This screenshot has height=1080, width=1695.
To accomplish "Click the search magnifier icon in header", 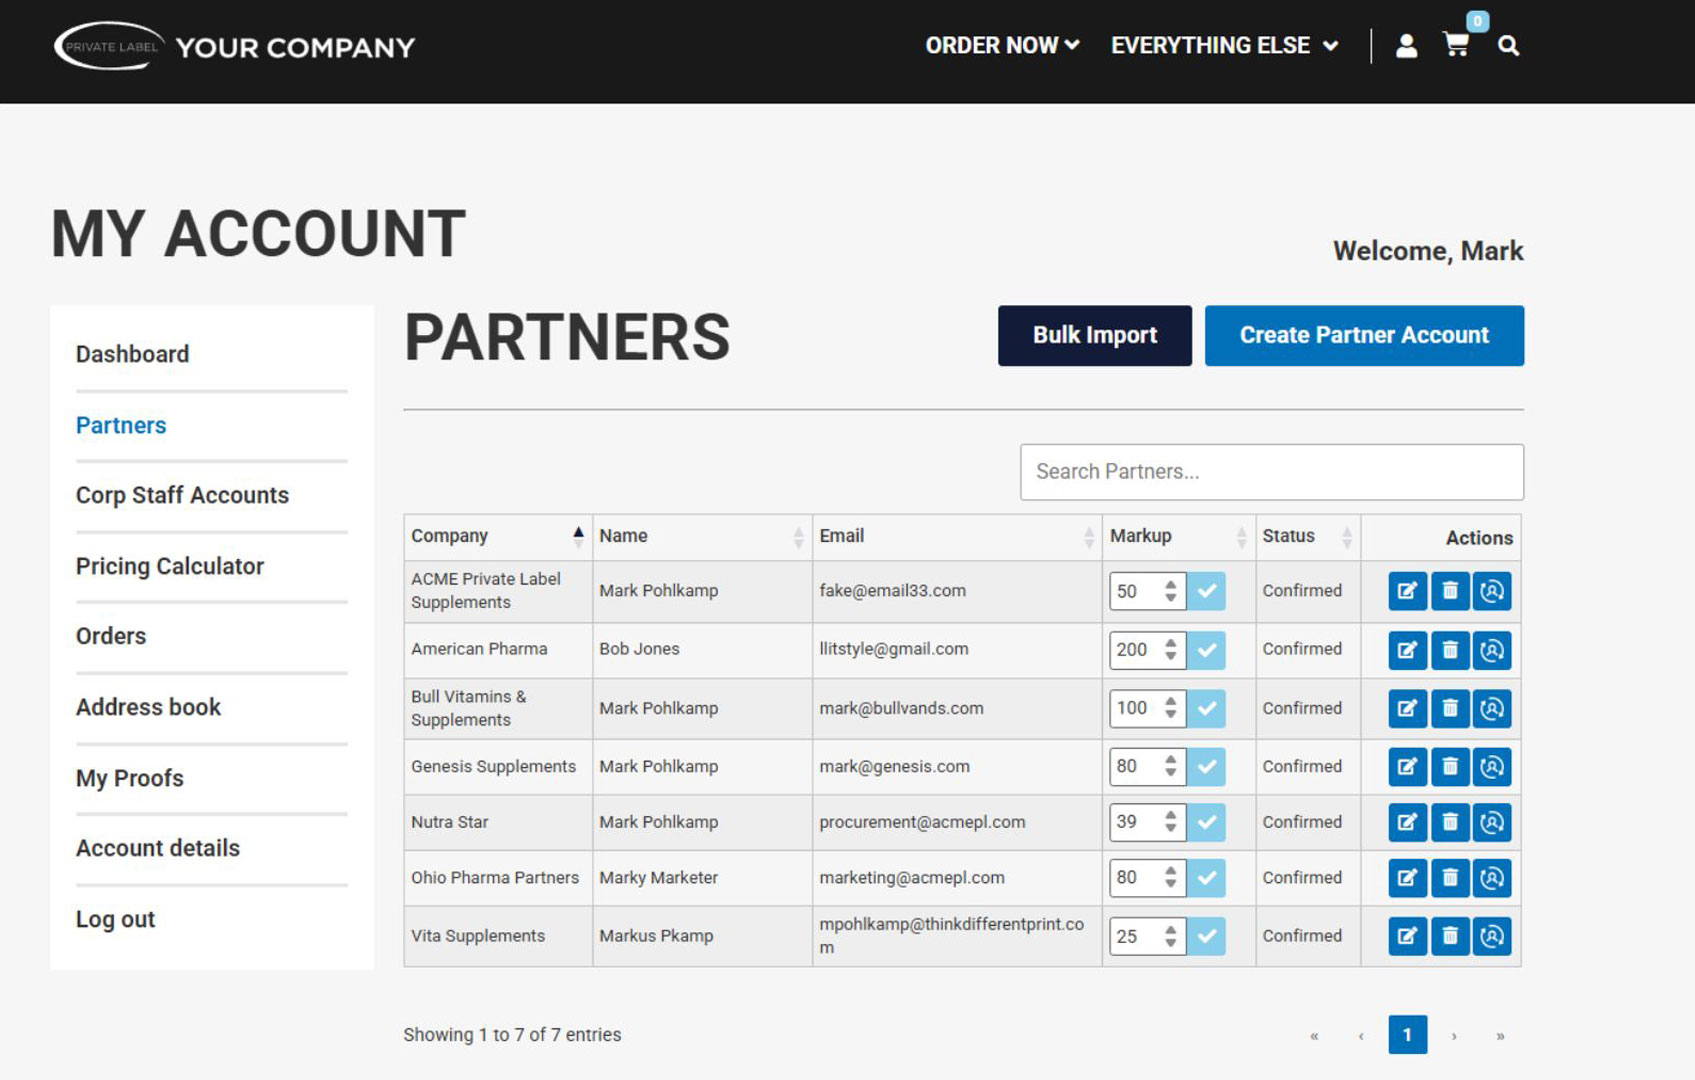I will [1508, 46].
